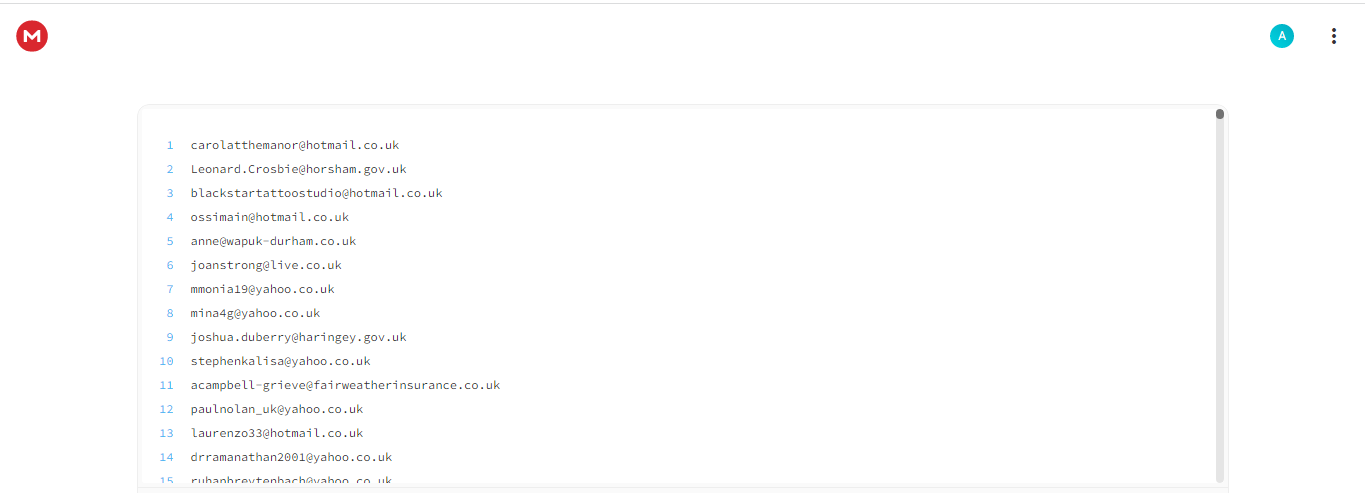Place cursor in line 13 text
Viewport: 1365px width, 493px height.
click(277, 433)
